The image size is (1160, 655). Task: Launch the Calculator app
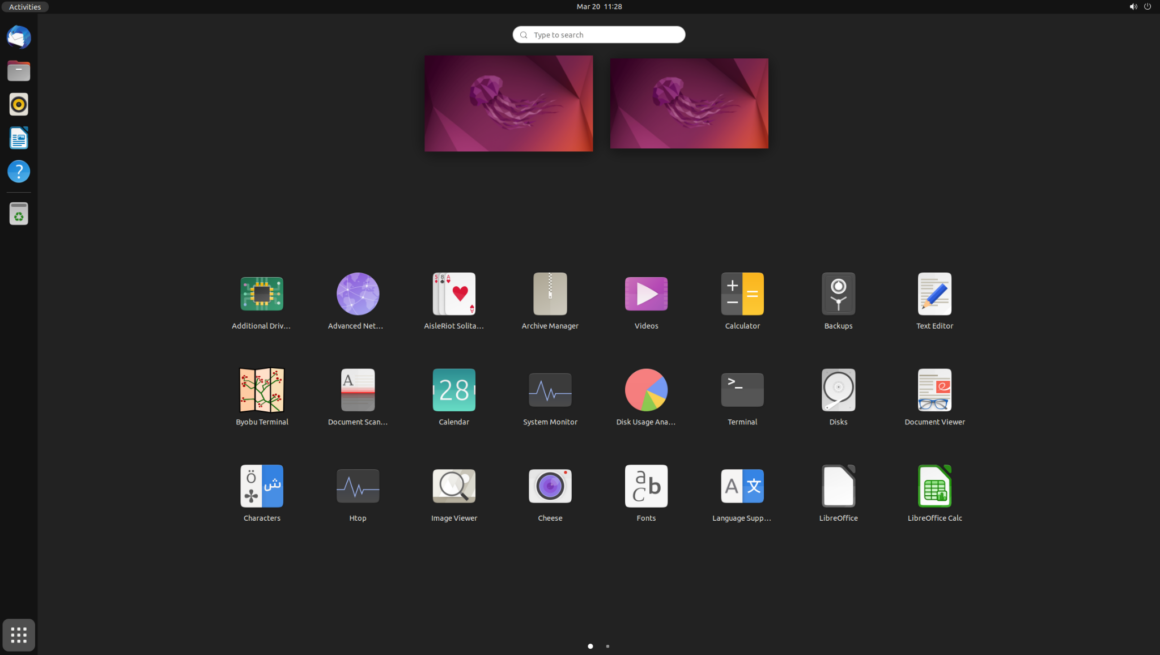(742, 294)
